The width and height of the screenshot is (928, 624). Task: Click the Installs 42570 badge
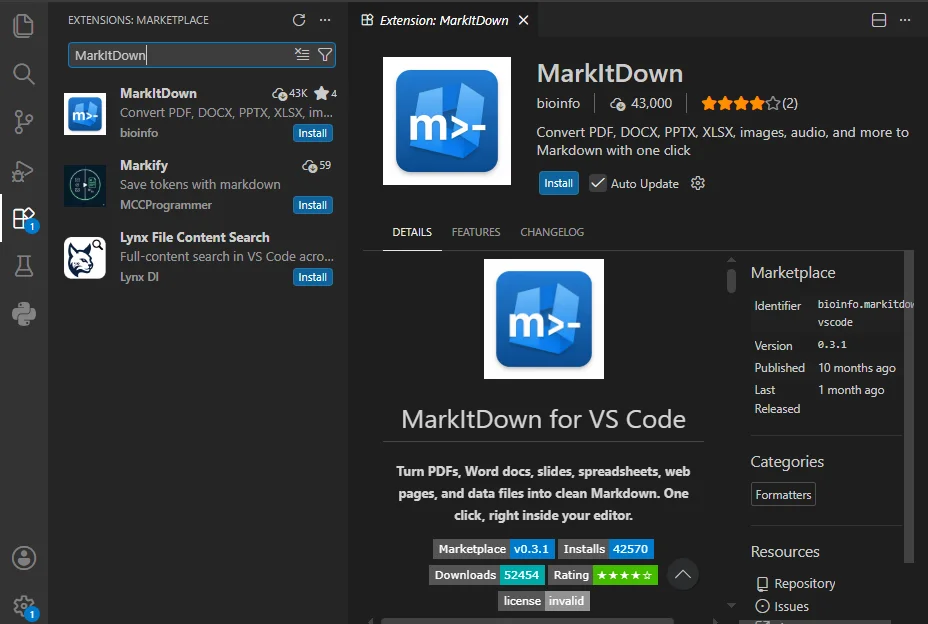[605, 549]
